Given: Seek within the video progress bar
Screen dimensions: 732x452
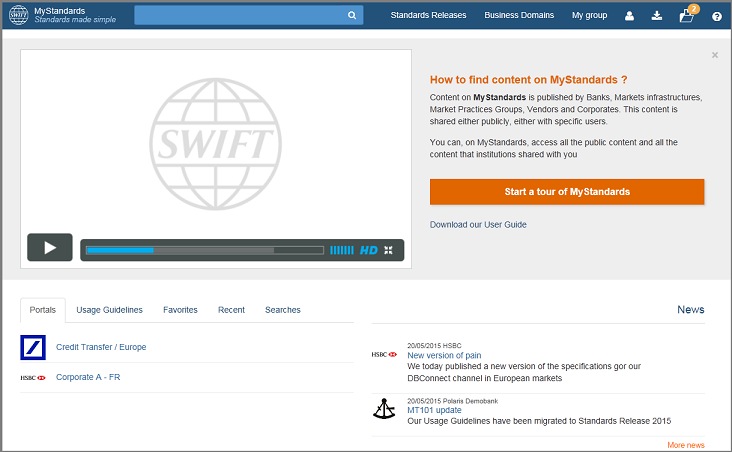Looking at the screenshot, I should coord(205,250).
